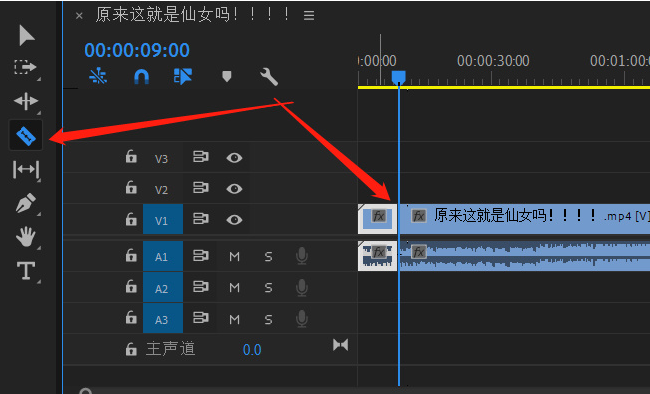Close the sequence tab

click(x=79, y=16)
